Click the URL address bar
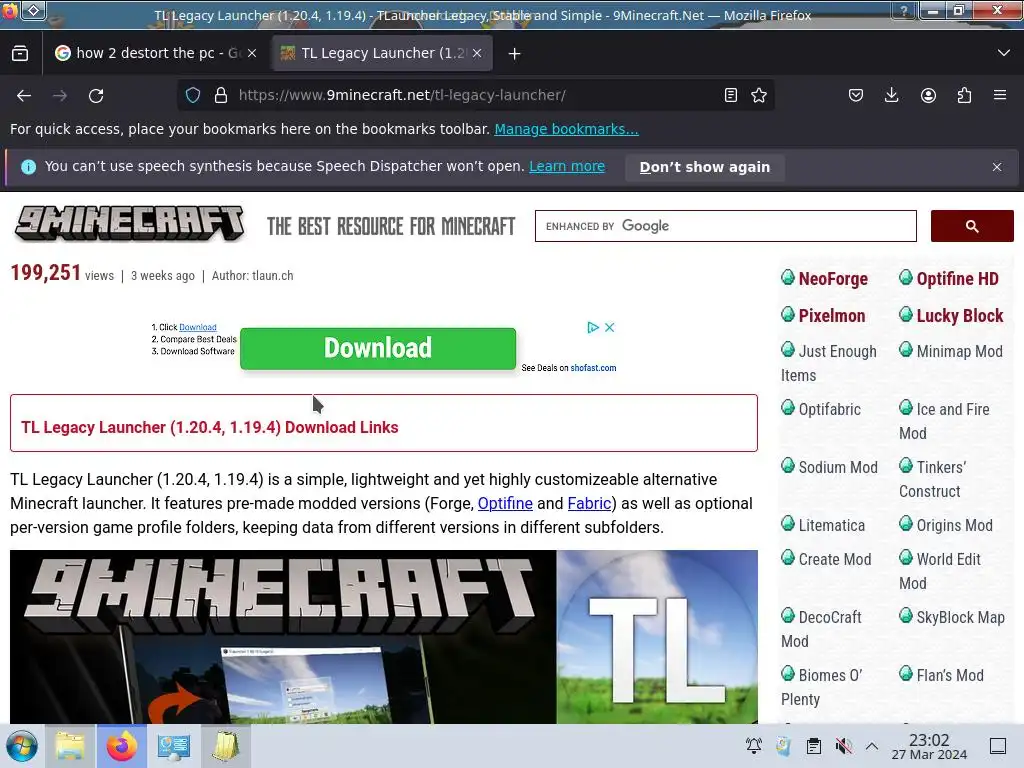Image resolution: width=1024 pixels, height=768 pixels. (477, 95)
